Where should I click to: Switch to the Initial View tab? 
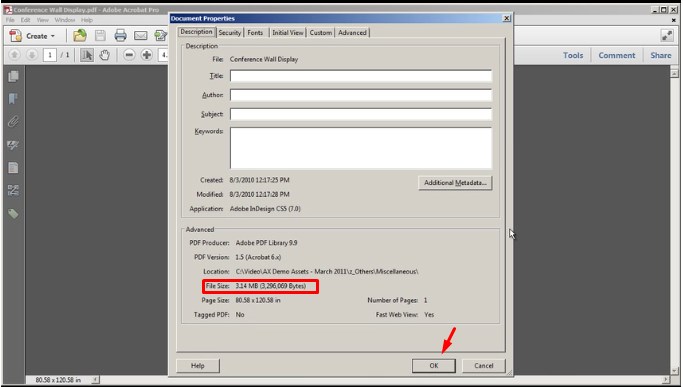point(287,33)
